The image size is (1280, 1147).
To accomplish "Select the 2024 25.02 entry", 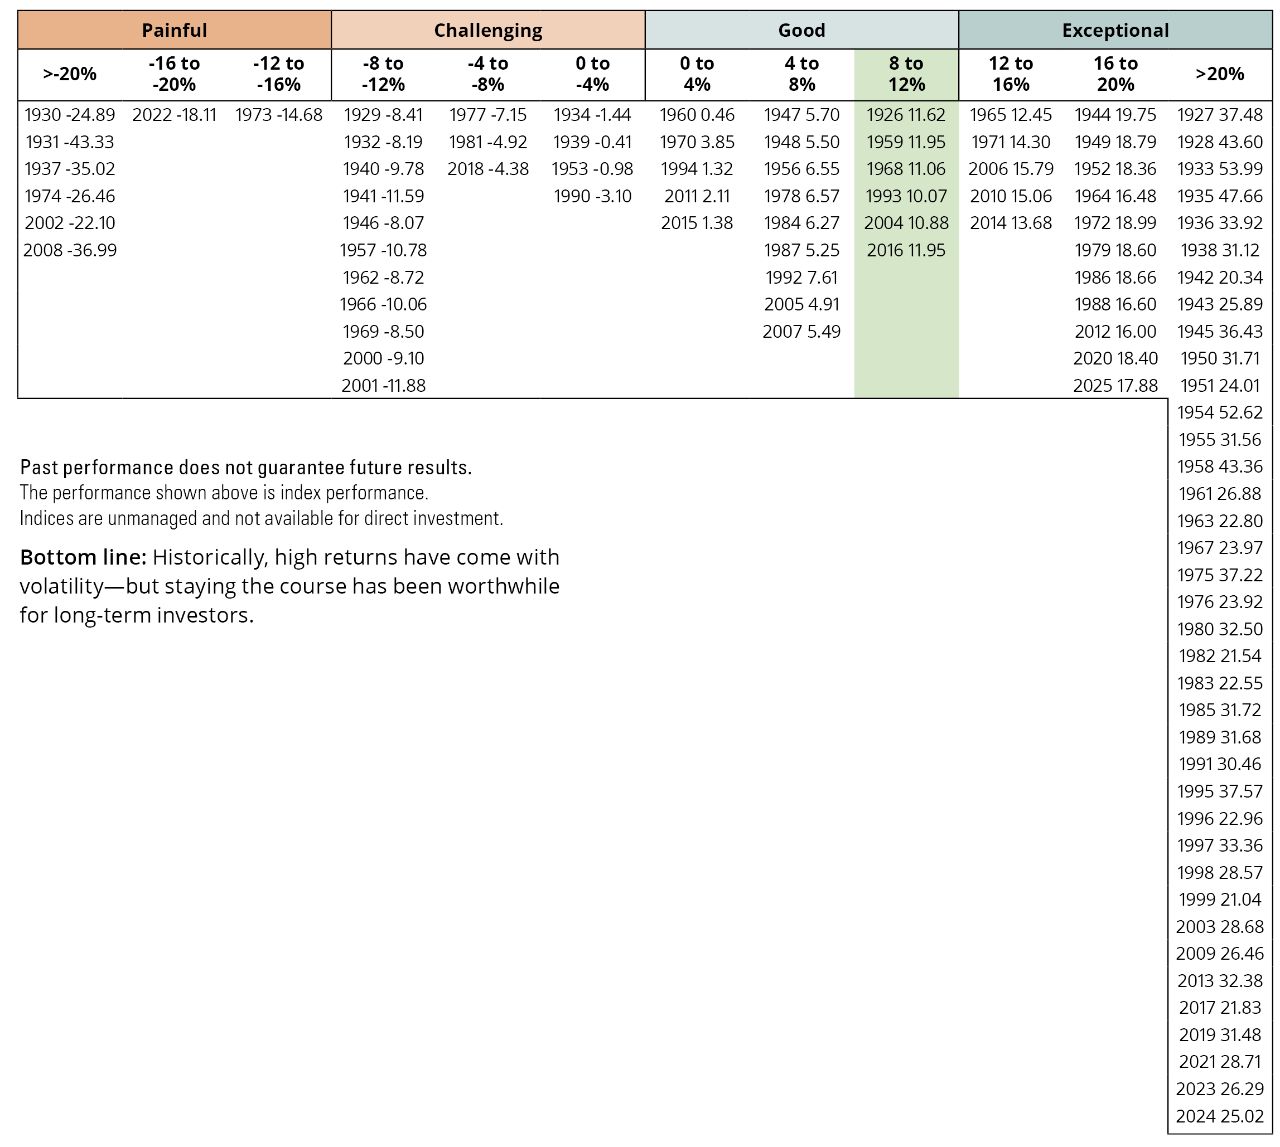I will [x=1219, y=1116].
